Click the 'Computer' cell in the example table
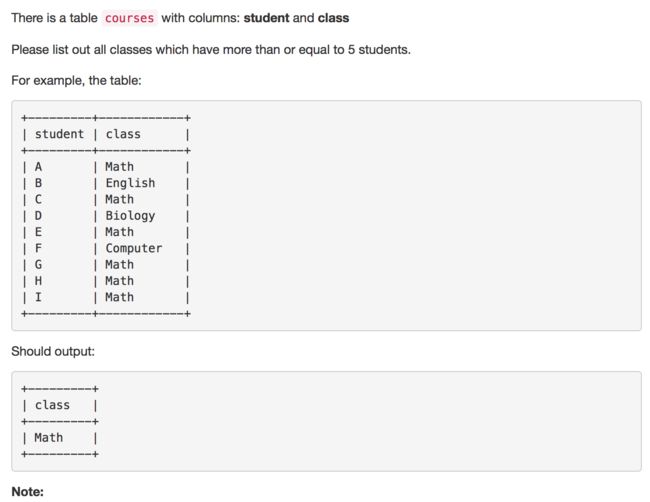The height and width of the screenshot is (502, 650). 133,248
